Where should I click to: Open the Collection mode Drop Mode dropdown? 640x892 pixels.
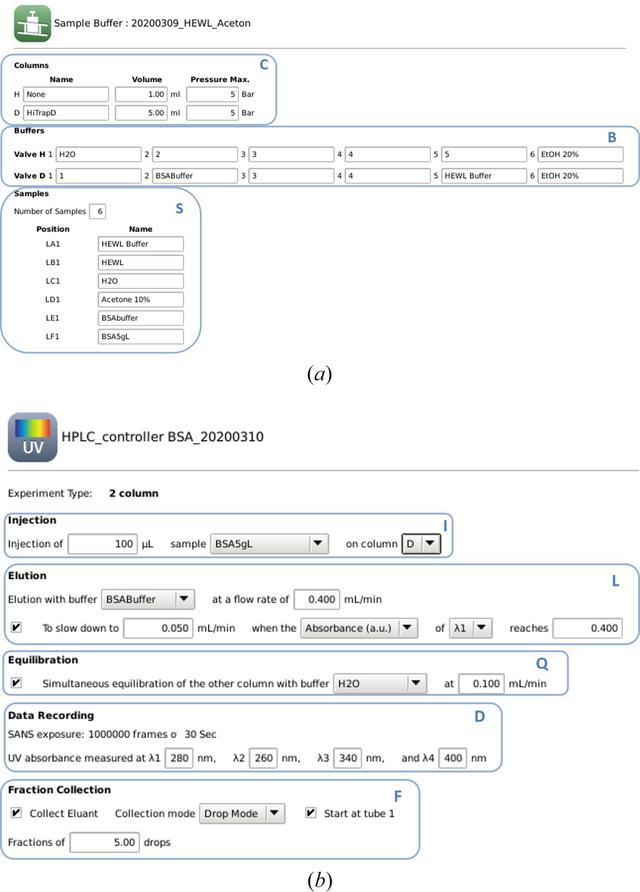tap(242, 813)
